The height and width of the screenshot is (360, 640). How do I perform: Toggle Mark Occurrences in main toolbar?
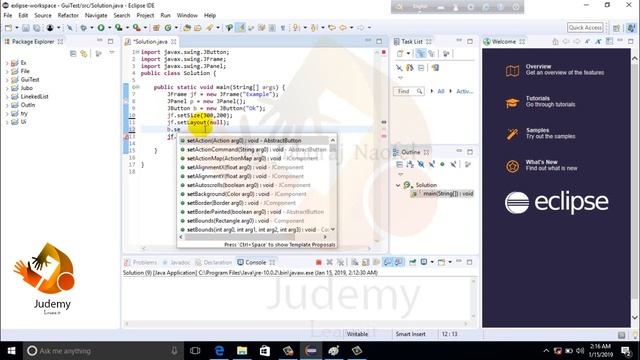pyautogui.click(x=241, y=28)
